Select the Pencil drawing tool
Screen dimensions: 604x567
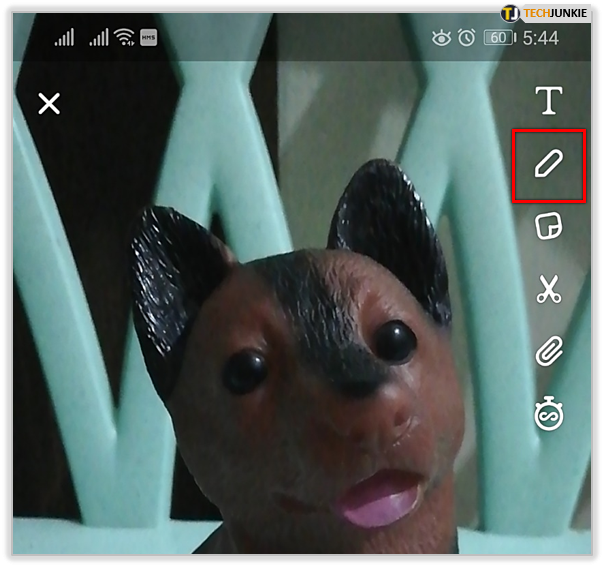click(x=547, y=165)
